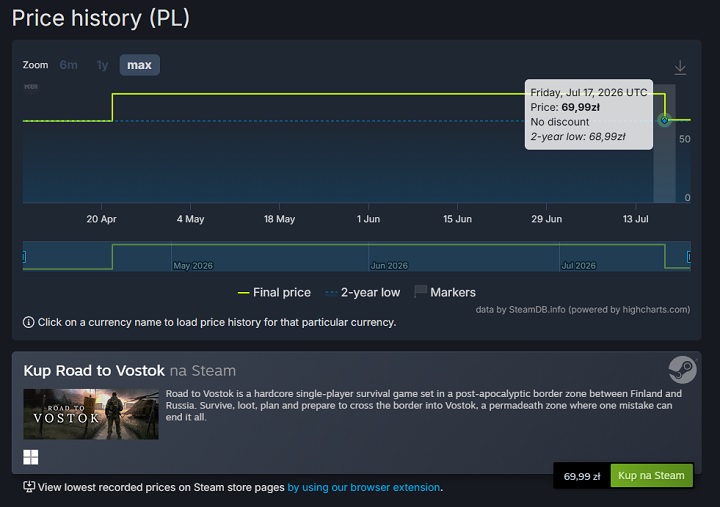Viewport: 720px width, 507px height.
Task: Click the Kup na Steam button
Action: [651, 476]
